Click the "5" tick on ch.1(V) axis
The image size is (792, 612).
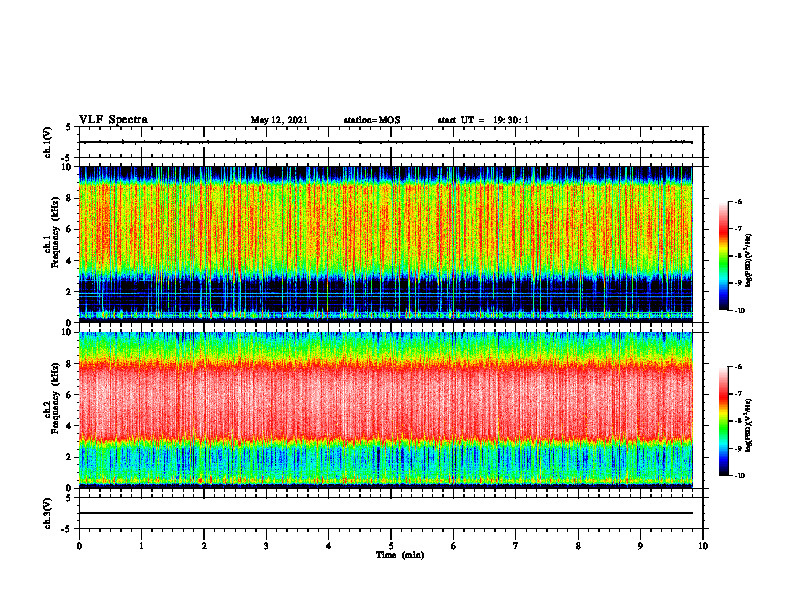pos(69,127)
